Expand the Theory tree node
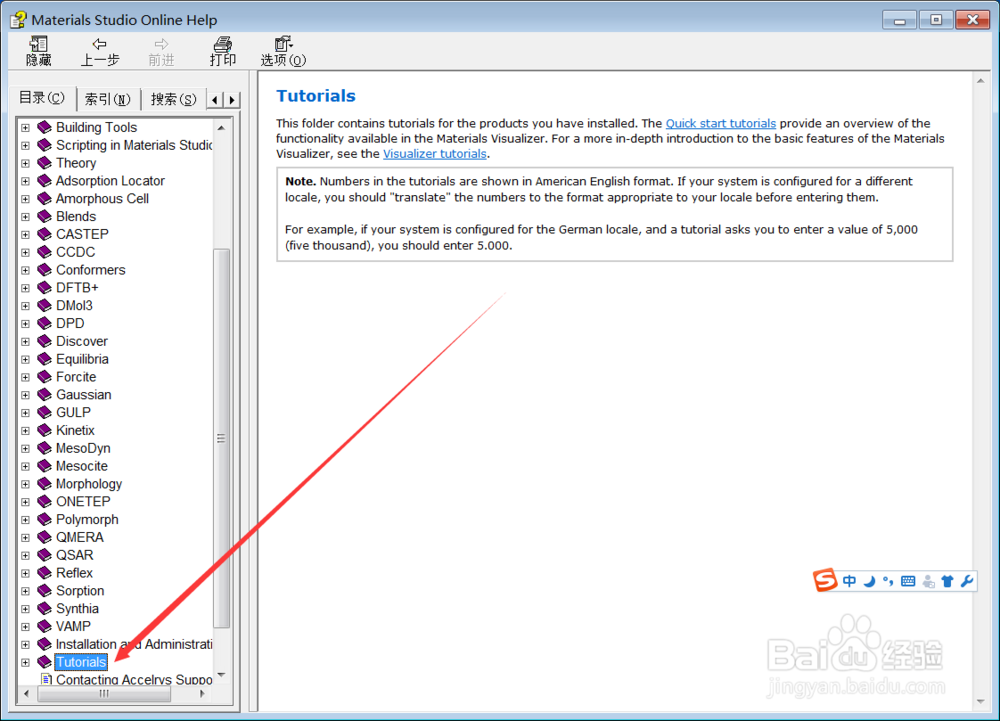This screenshot has height=721, width=1000. [26, 163]
